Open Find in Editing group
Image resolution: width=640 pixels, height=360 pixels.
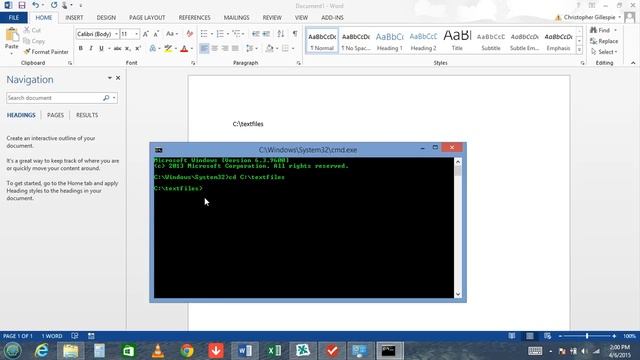(600, 30)
